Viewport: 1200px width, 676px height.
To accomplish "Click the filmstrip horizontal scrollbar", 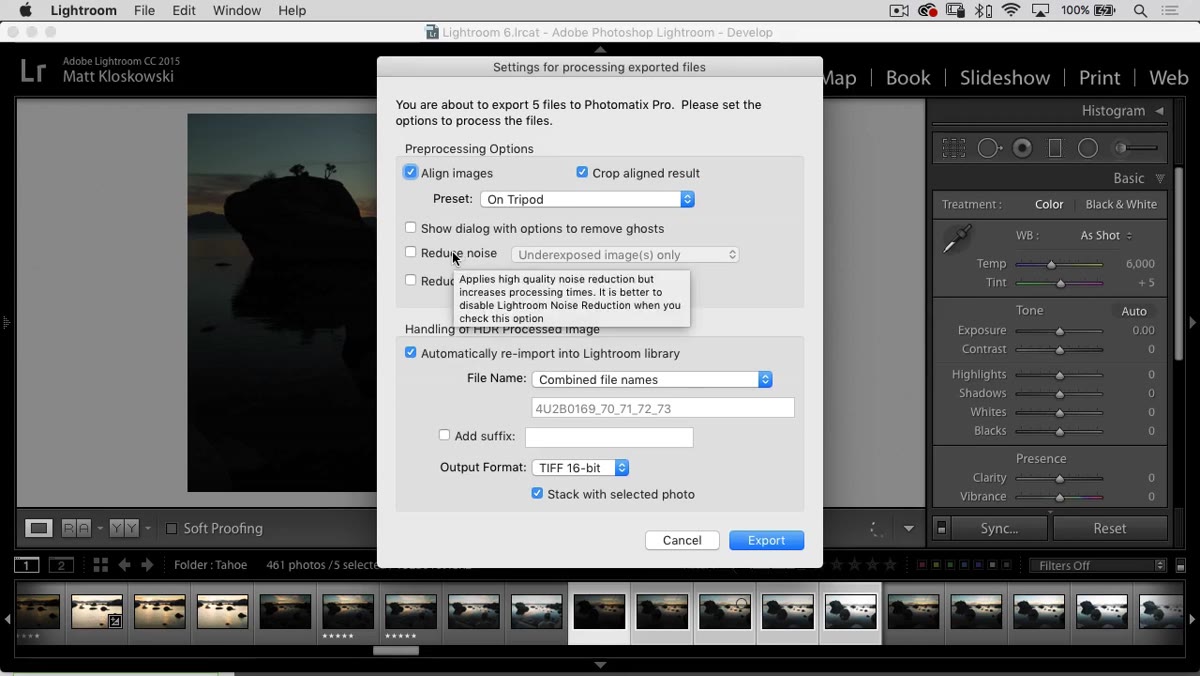I will [396, 651].
